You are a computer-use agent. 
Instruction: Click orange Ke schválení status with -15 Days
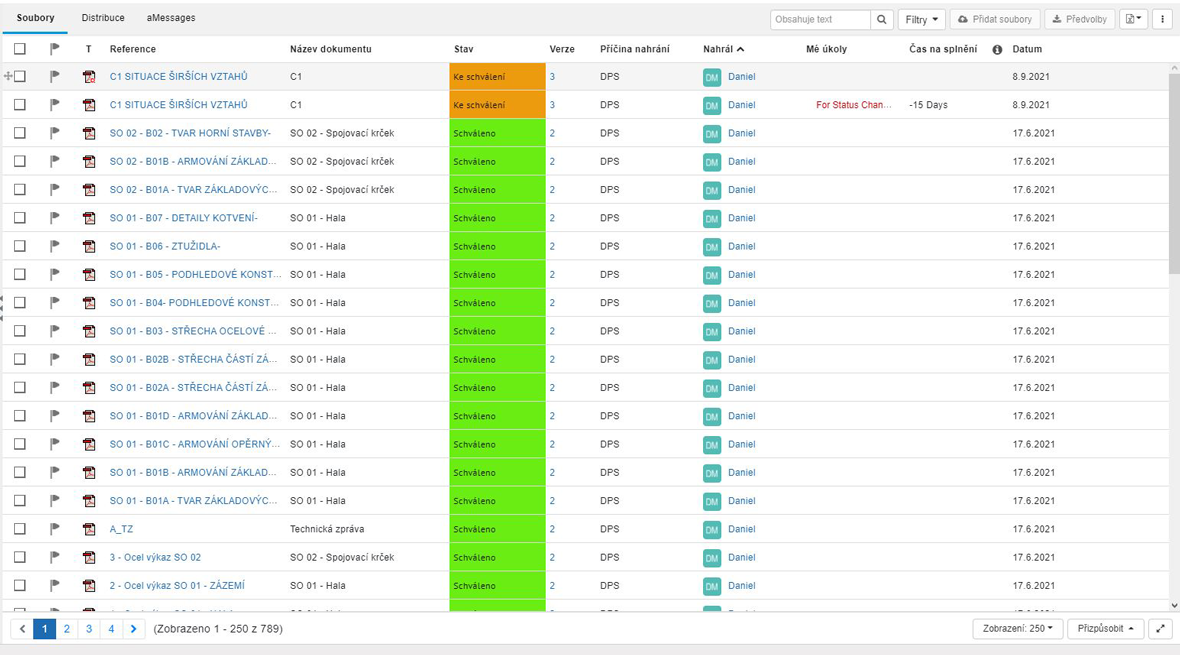coord(497,105)
